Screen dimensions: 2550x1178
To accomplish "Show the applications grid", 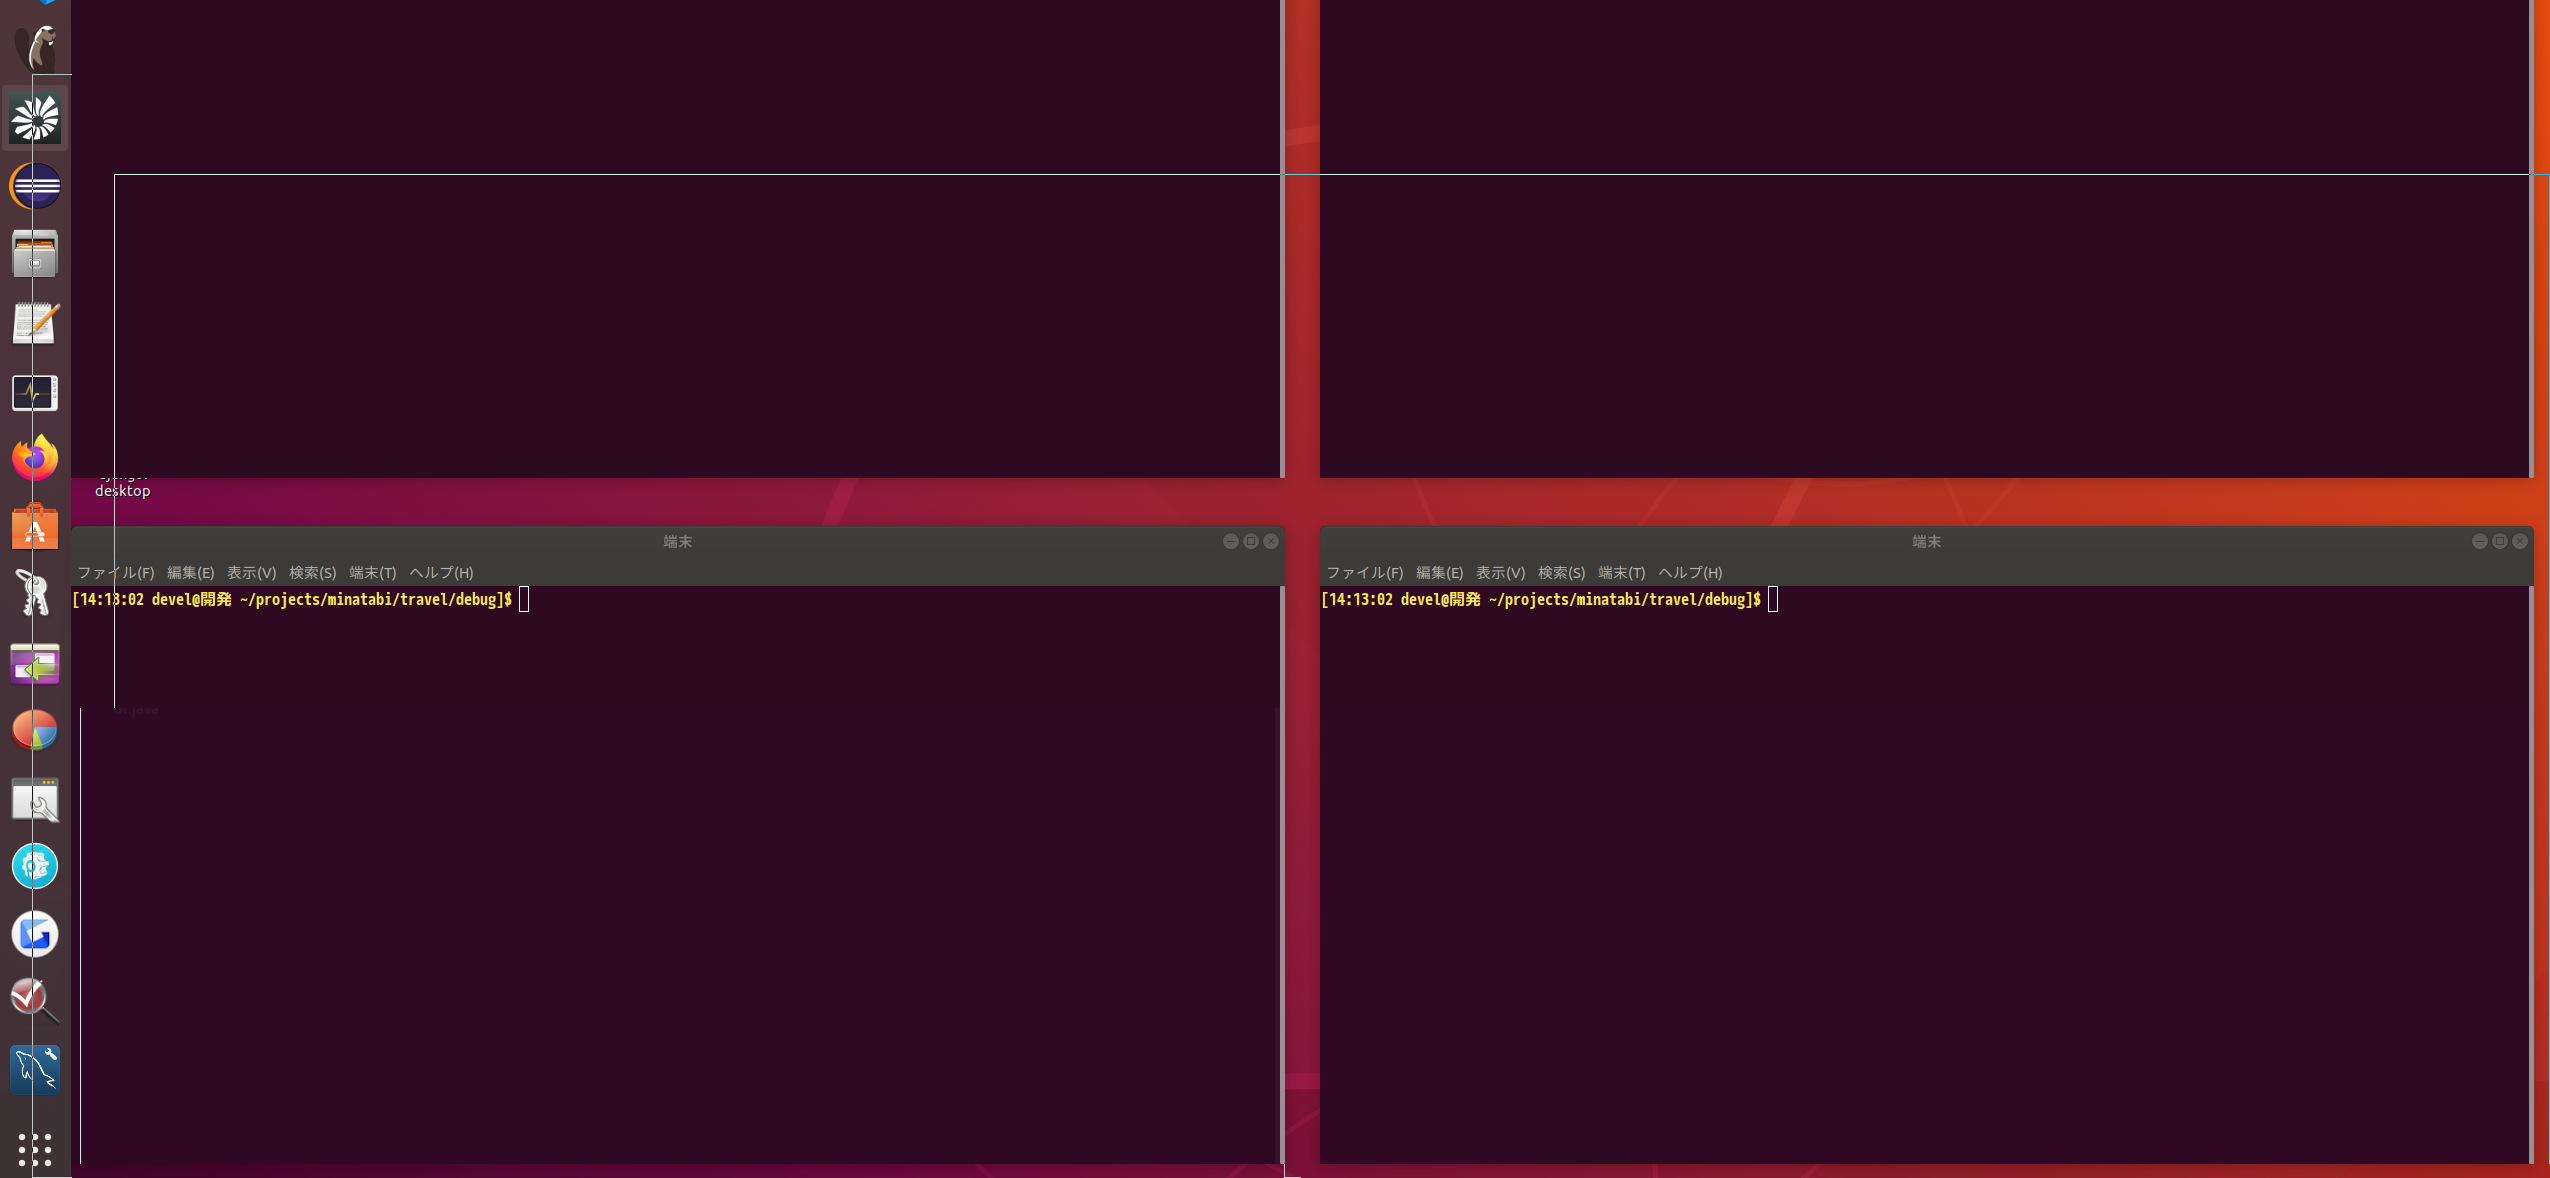I will click(35, 1149).
